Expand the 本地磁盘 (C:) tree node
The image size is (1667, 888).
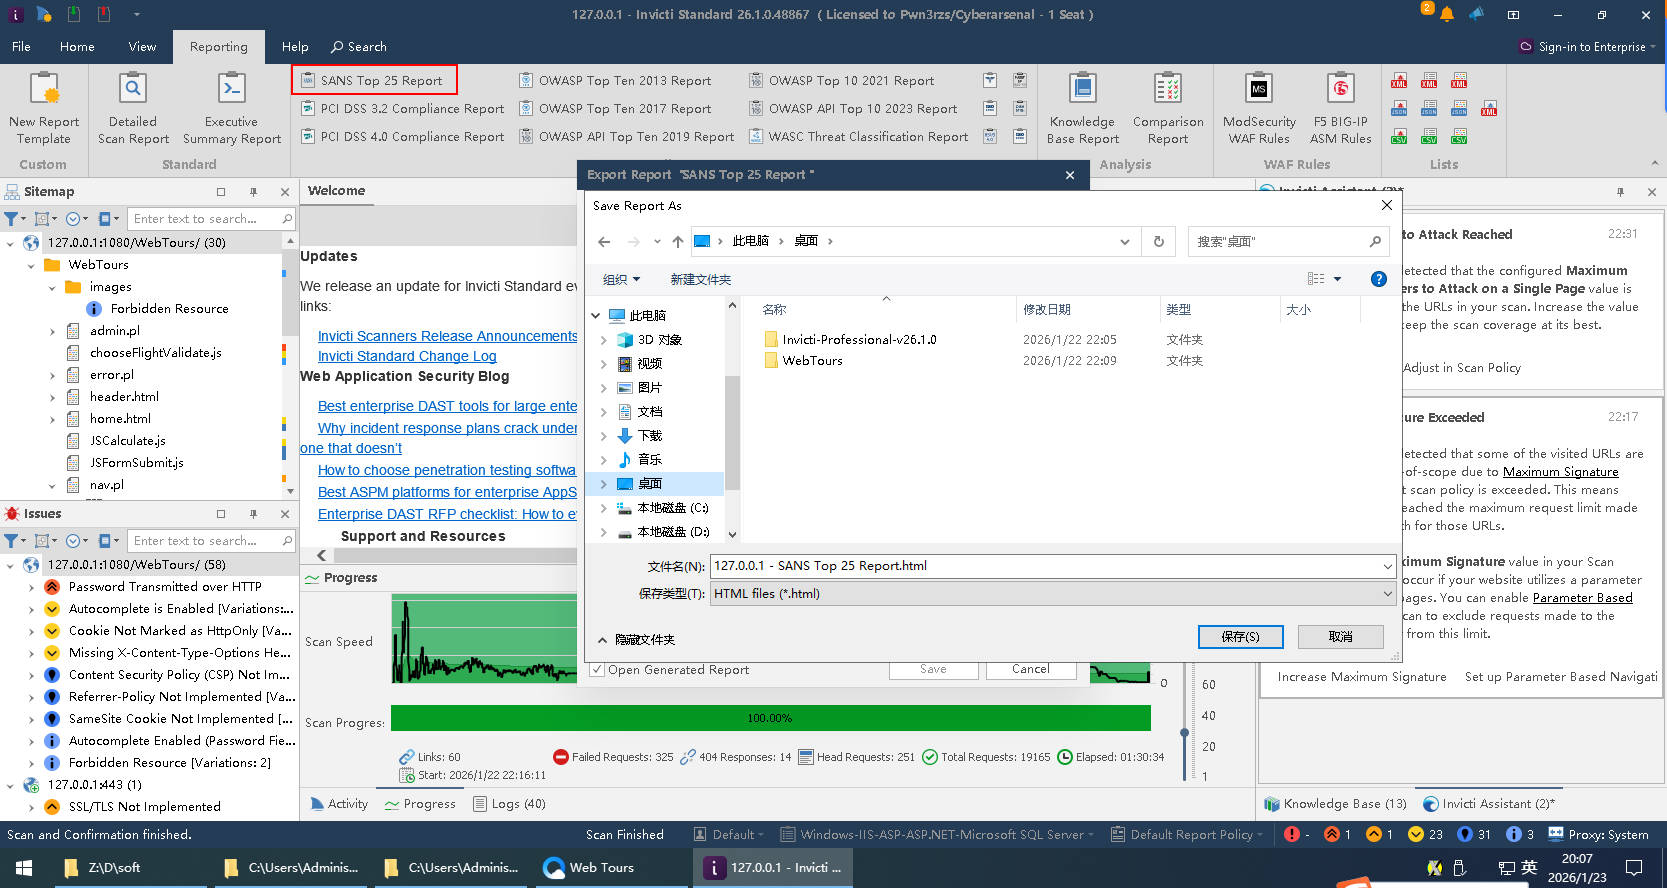coord(603,508)
